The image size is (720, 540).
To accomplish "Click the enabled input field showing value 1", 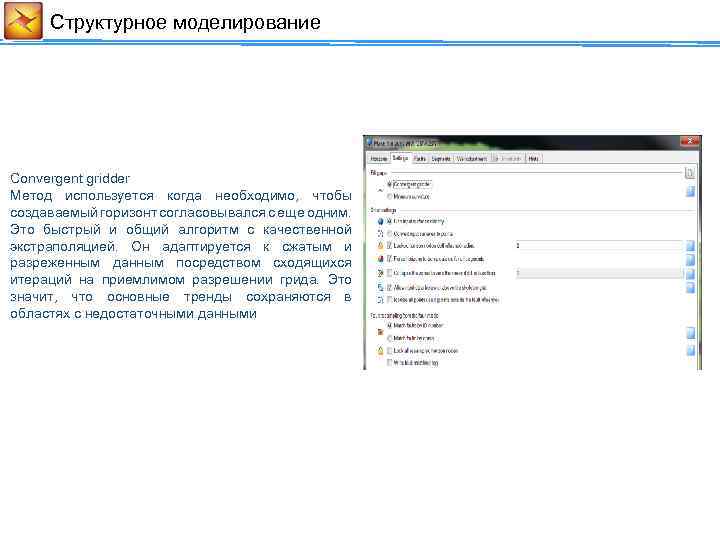I will pyautogui.click(x=599, y=246).
